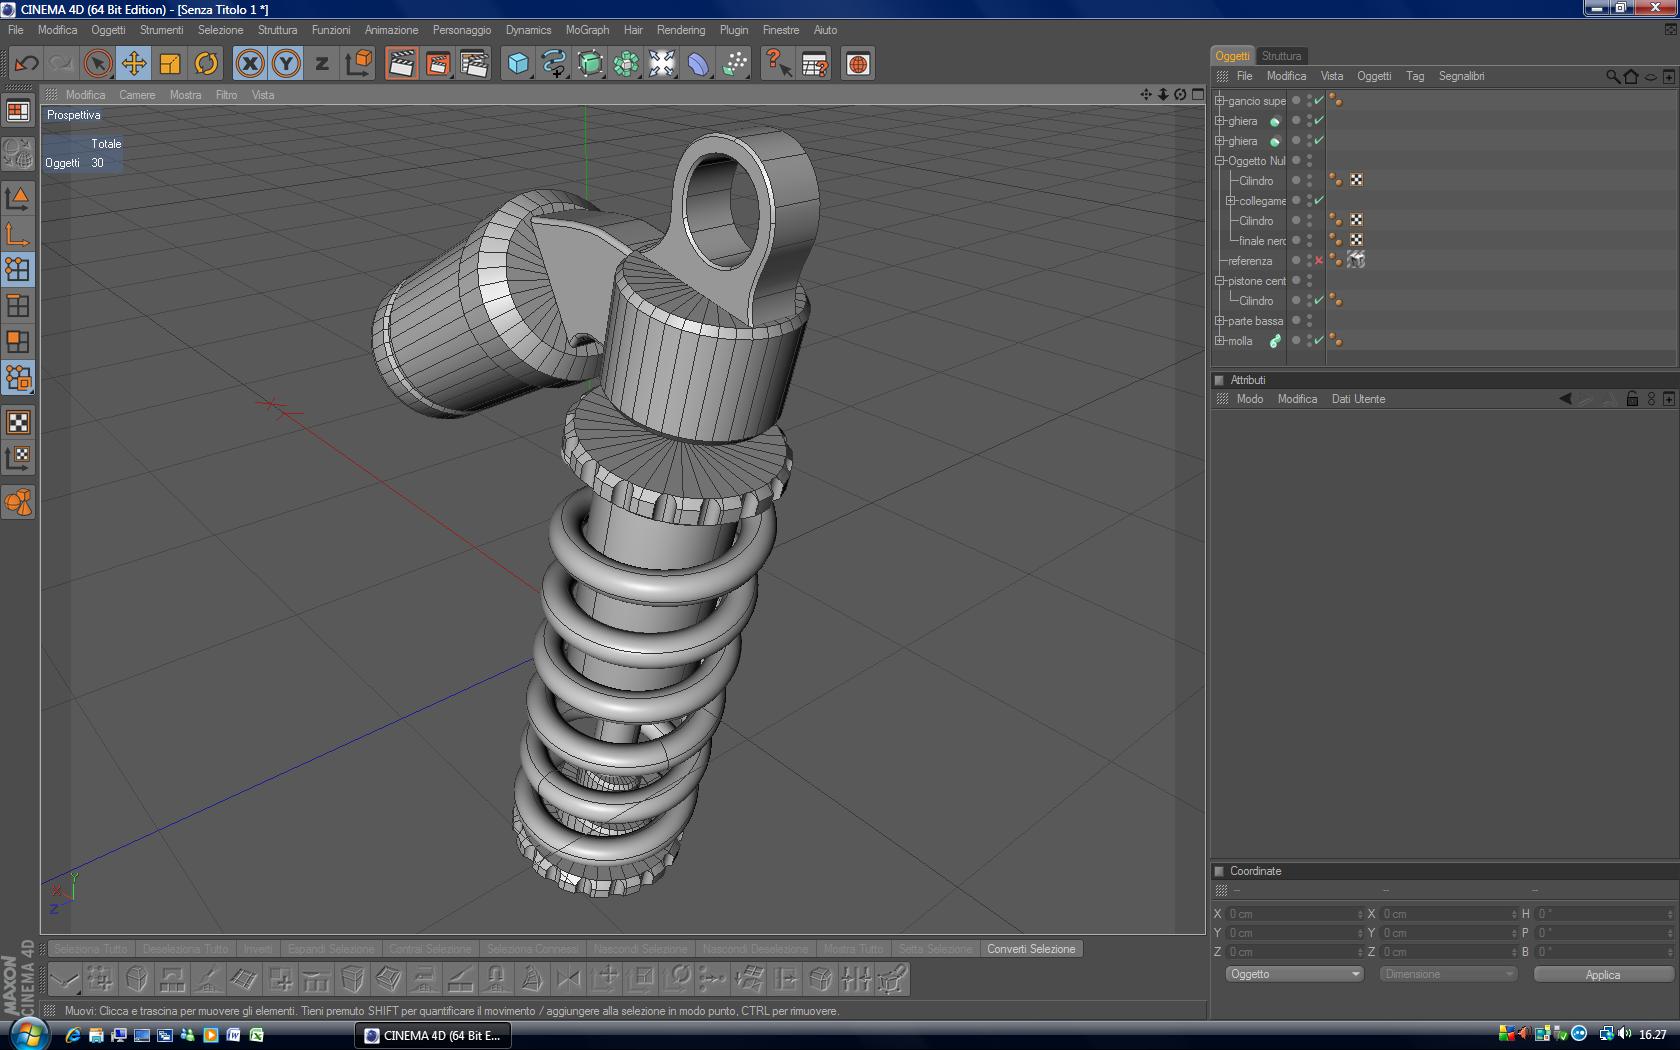Toggle enable checkmark for collegame
Viewport: 1680px width, 1050px height.
click(1319, 200)
